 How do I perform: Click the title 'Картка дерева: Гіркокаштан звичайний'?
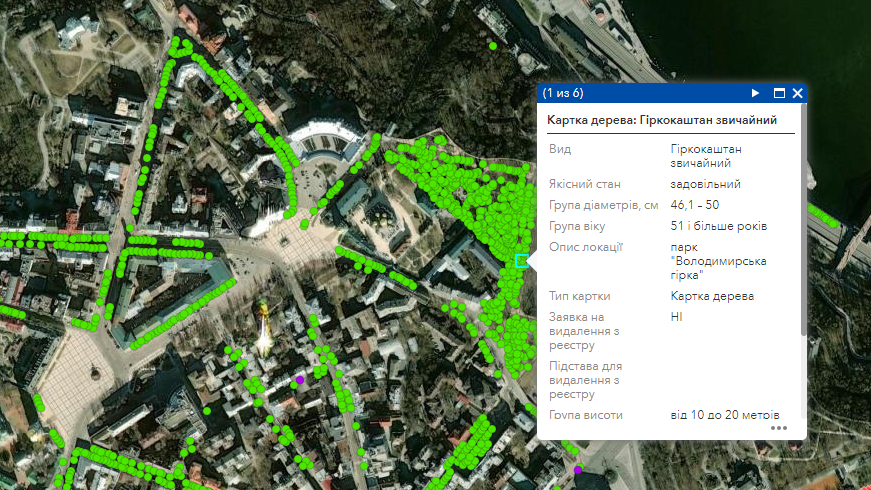662,120
